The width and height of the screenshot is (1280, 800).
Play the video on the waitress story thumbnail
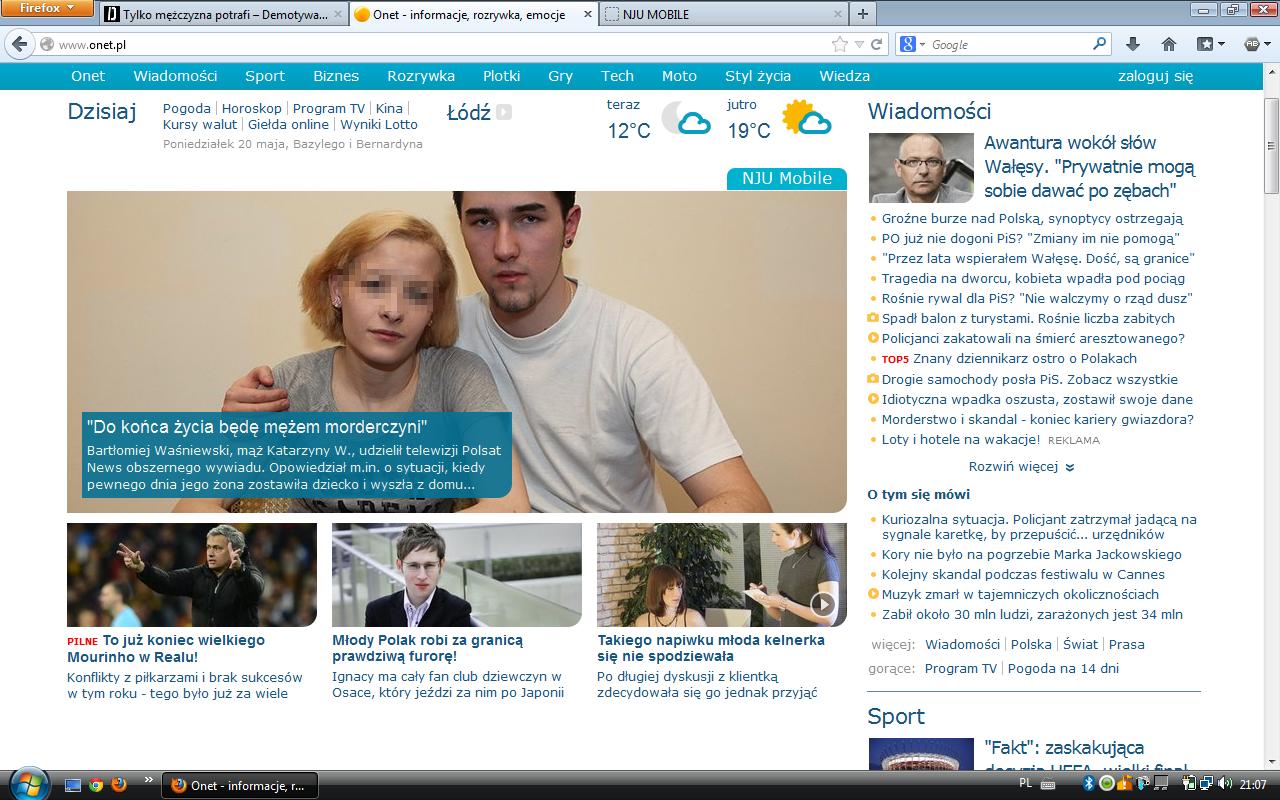click(822, 603)
